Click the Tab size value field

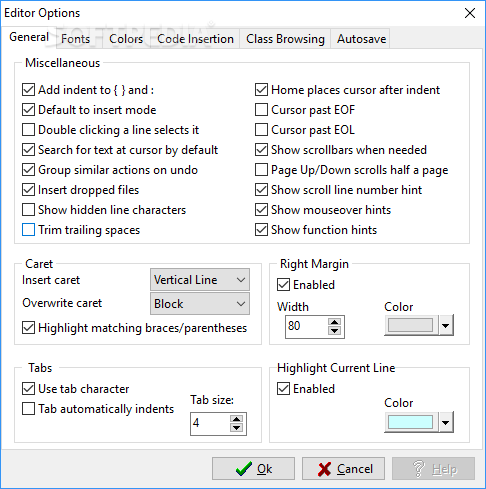pos(210,424)
